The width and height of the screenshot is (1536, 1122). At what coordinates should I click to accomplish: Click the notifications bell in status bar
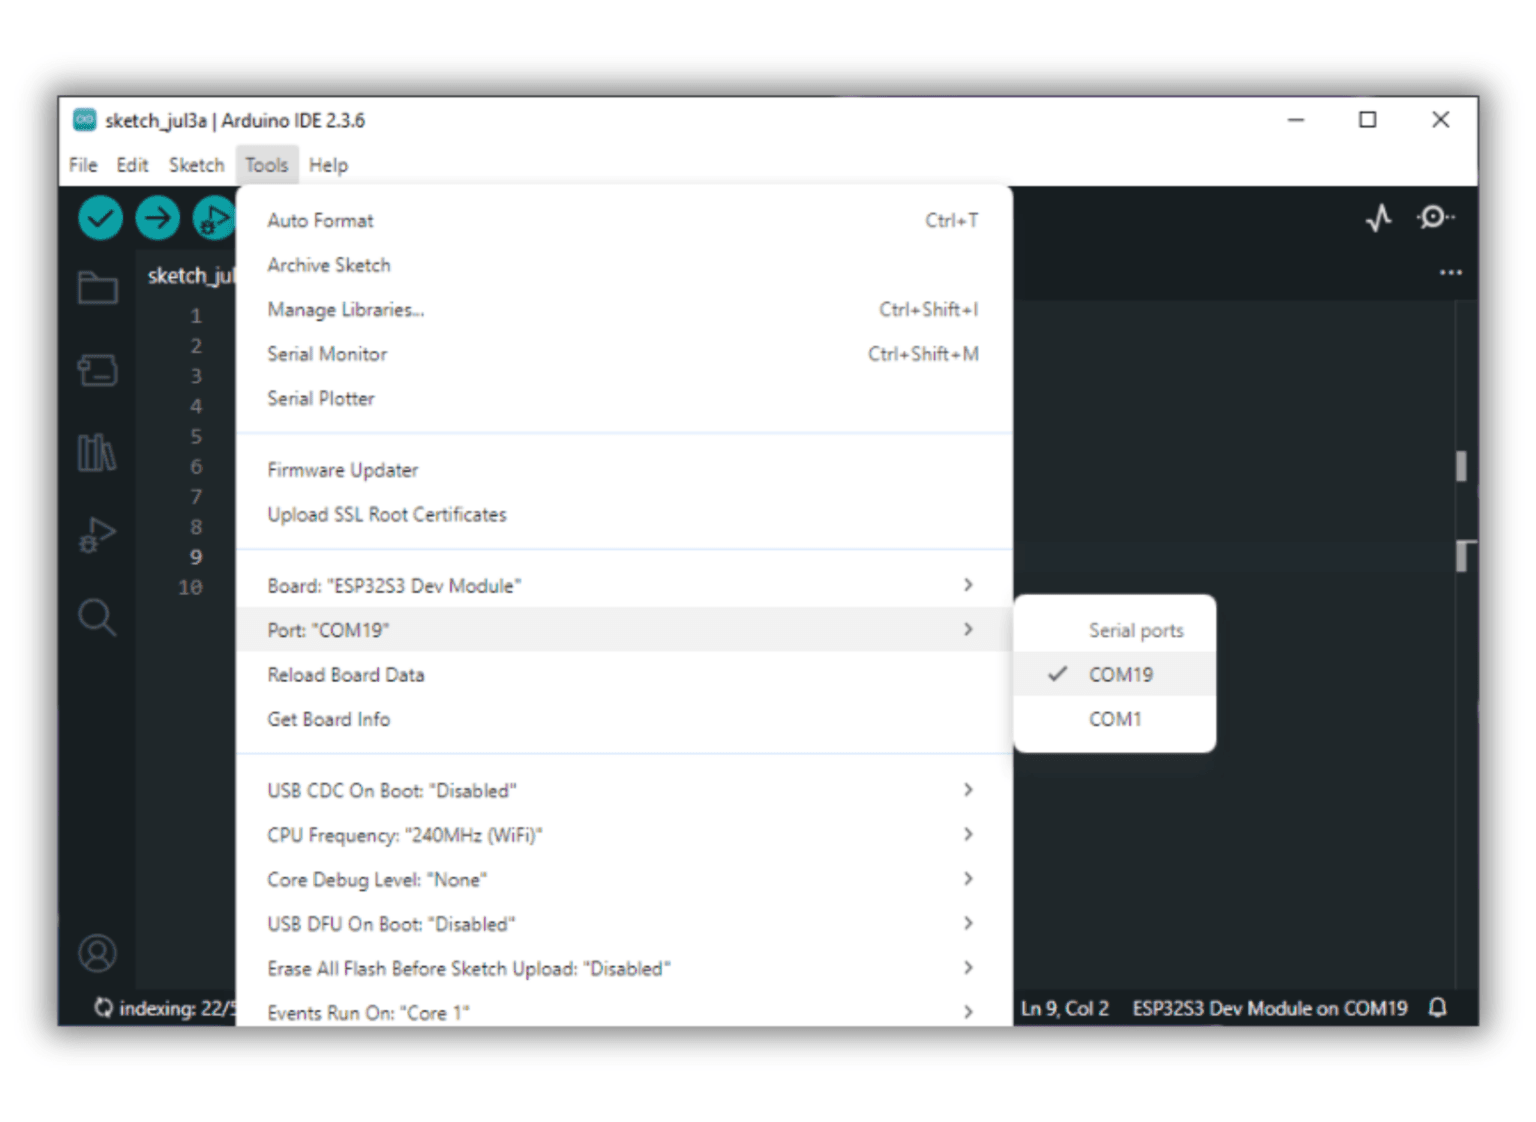(1438, 1007)
